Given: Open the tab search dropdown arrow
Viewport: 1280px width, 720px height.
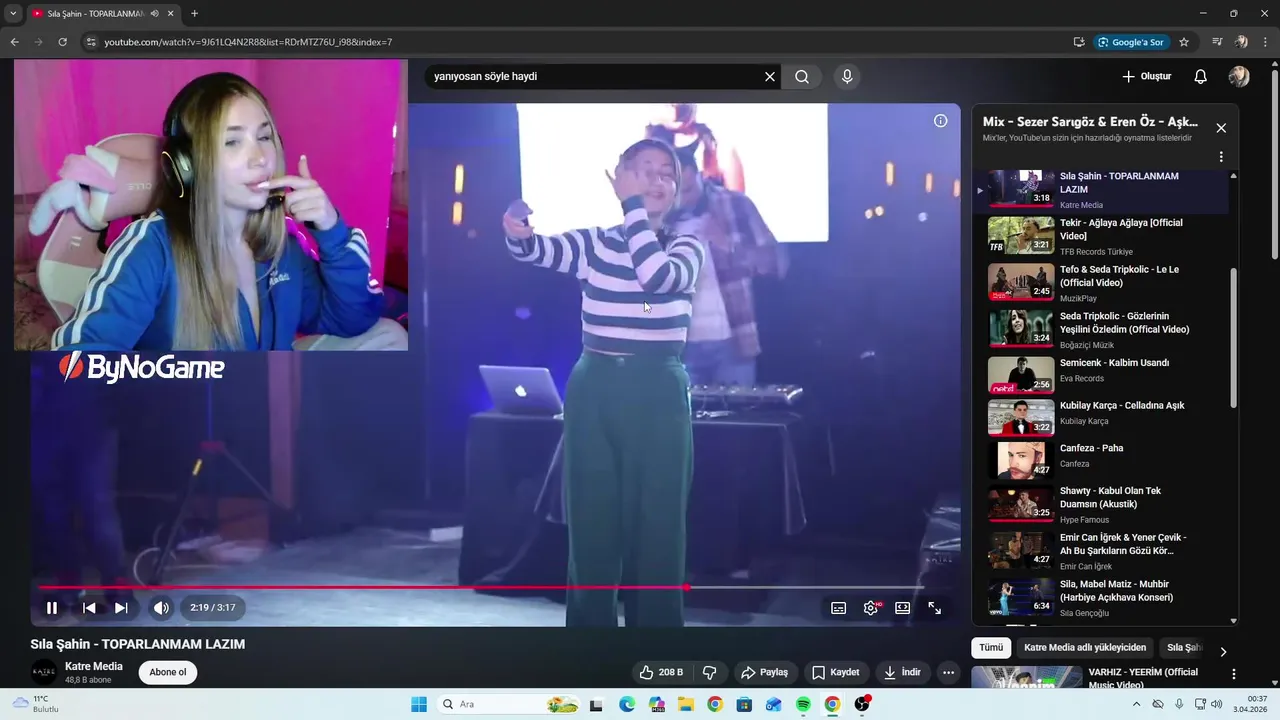Looking at the screenshot, I should point(13,13).
